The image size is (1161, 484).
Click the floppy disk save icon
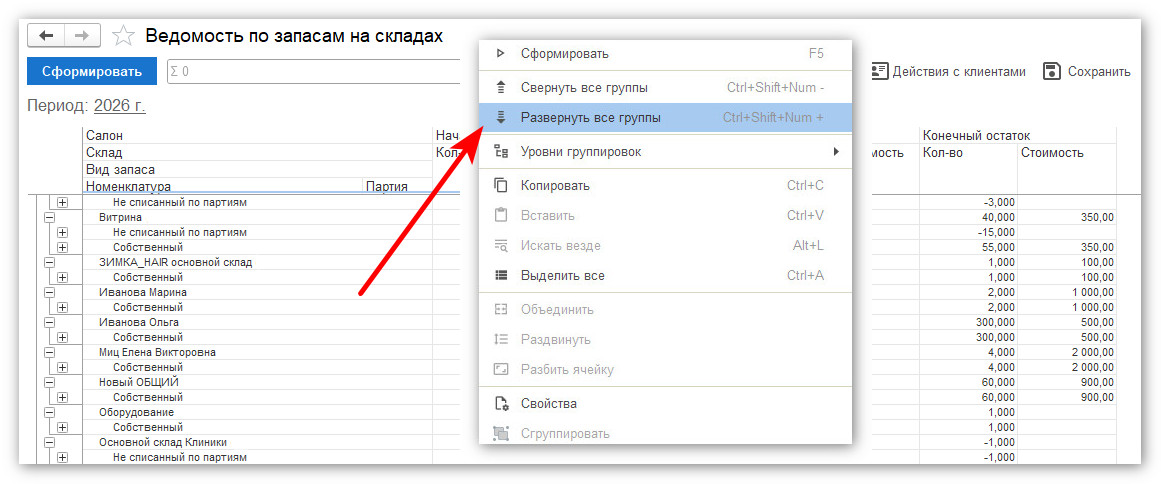(1051, 71)
